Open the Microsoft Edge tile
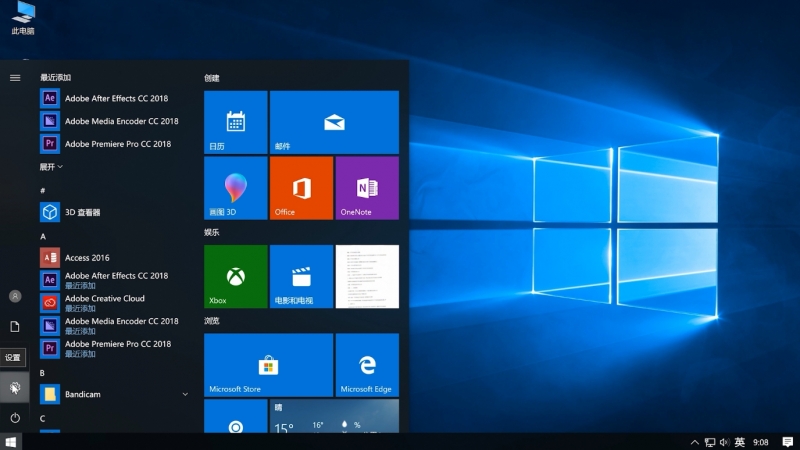Viewport: 800px width, 450px height. click(x=367, y=365)
